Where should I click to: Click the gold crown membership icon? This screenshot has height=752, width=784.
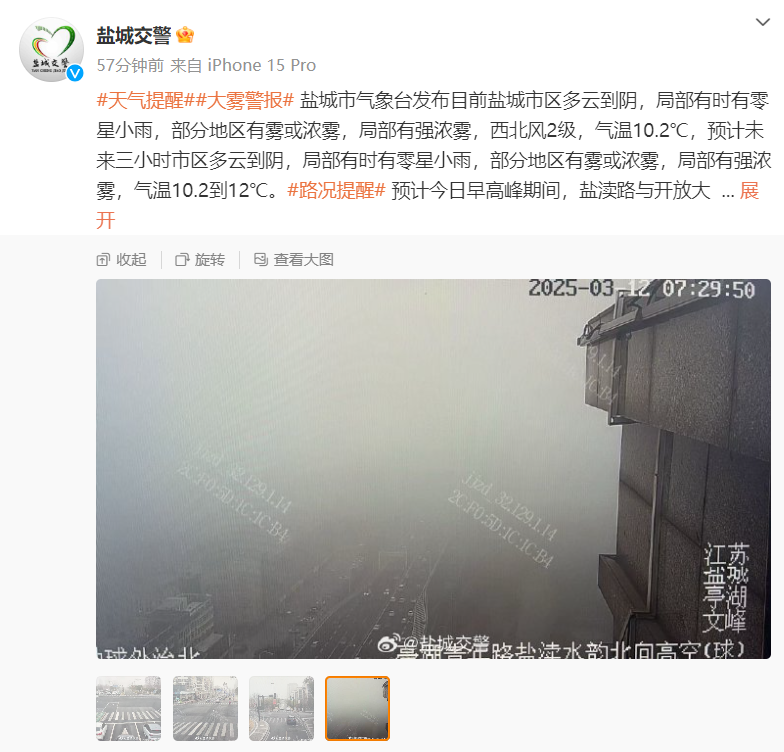click(185, 35)
